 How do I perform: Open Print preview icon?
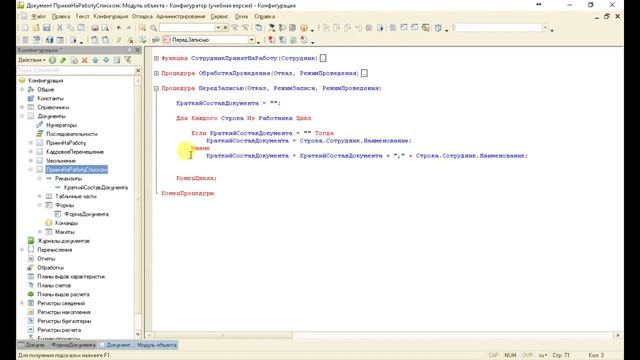[x=105, y=28]
